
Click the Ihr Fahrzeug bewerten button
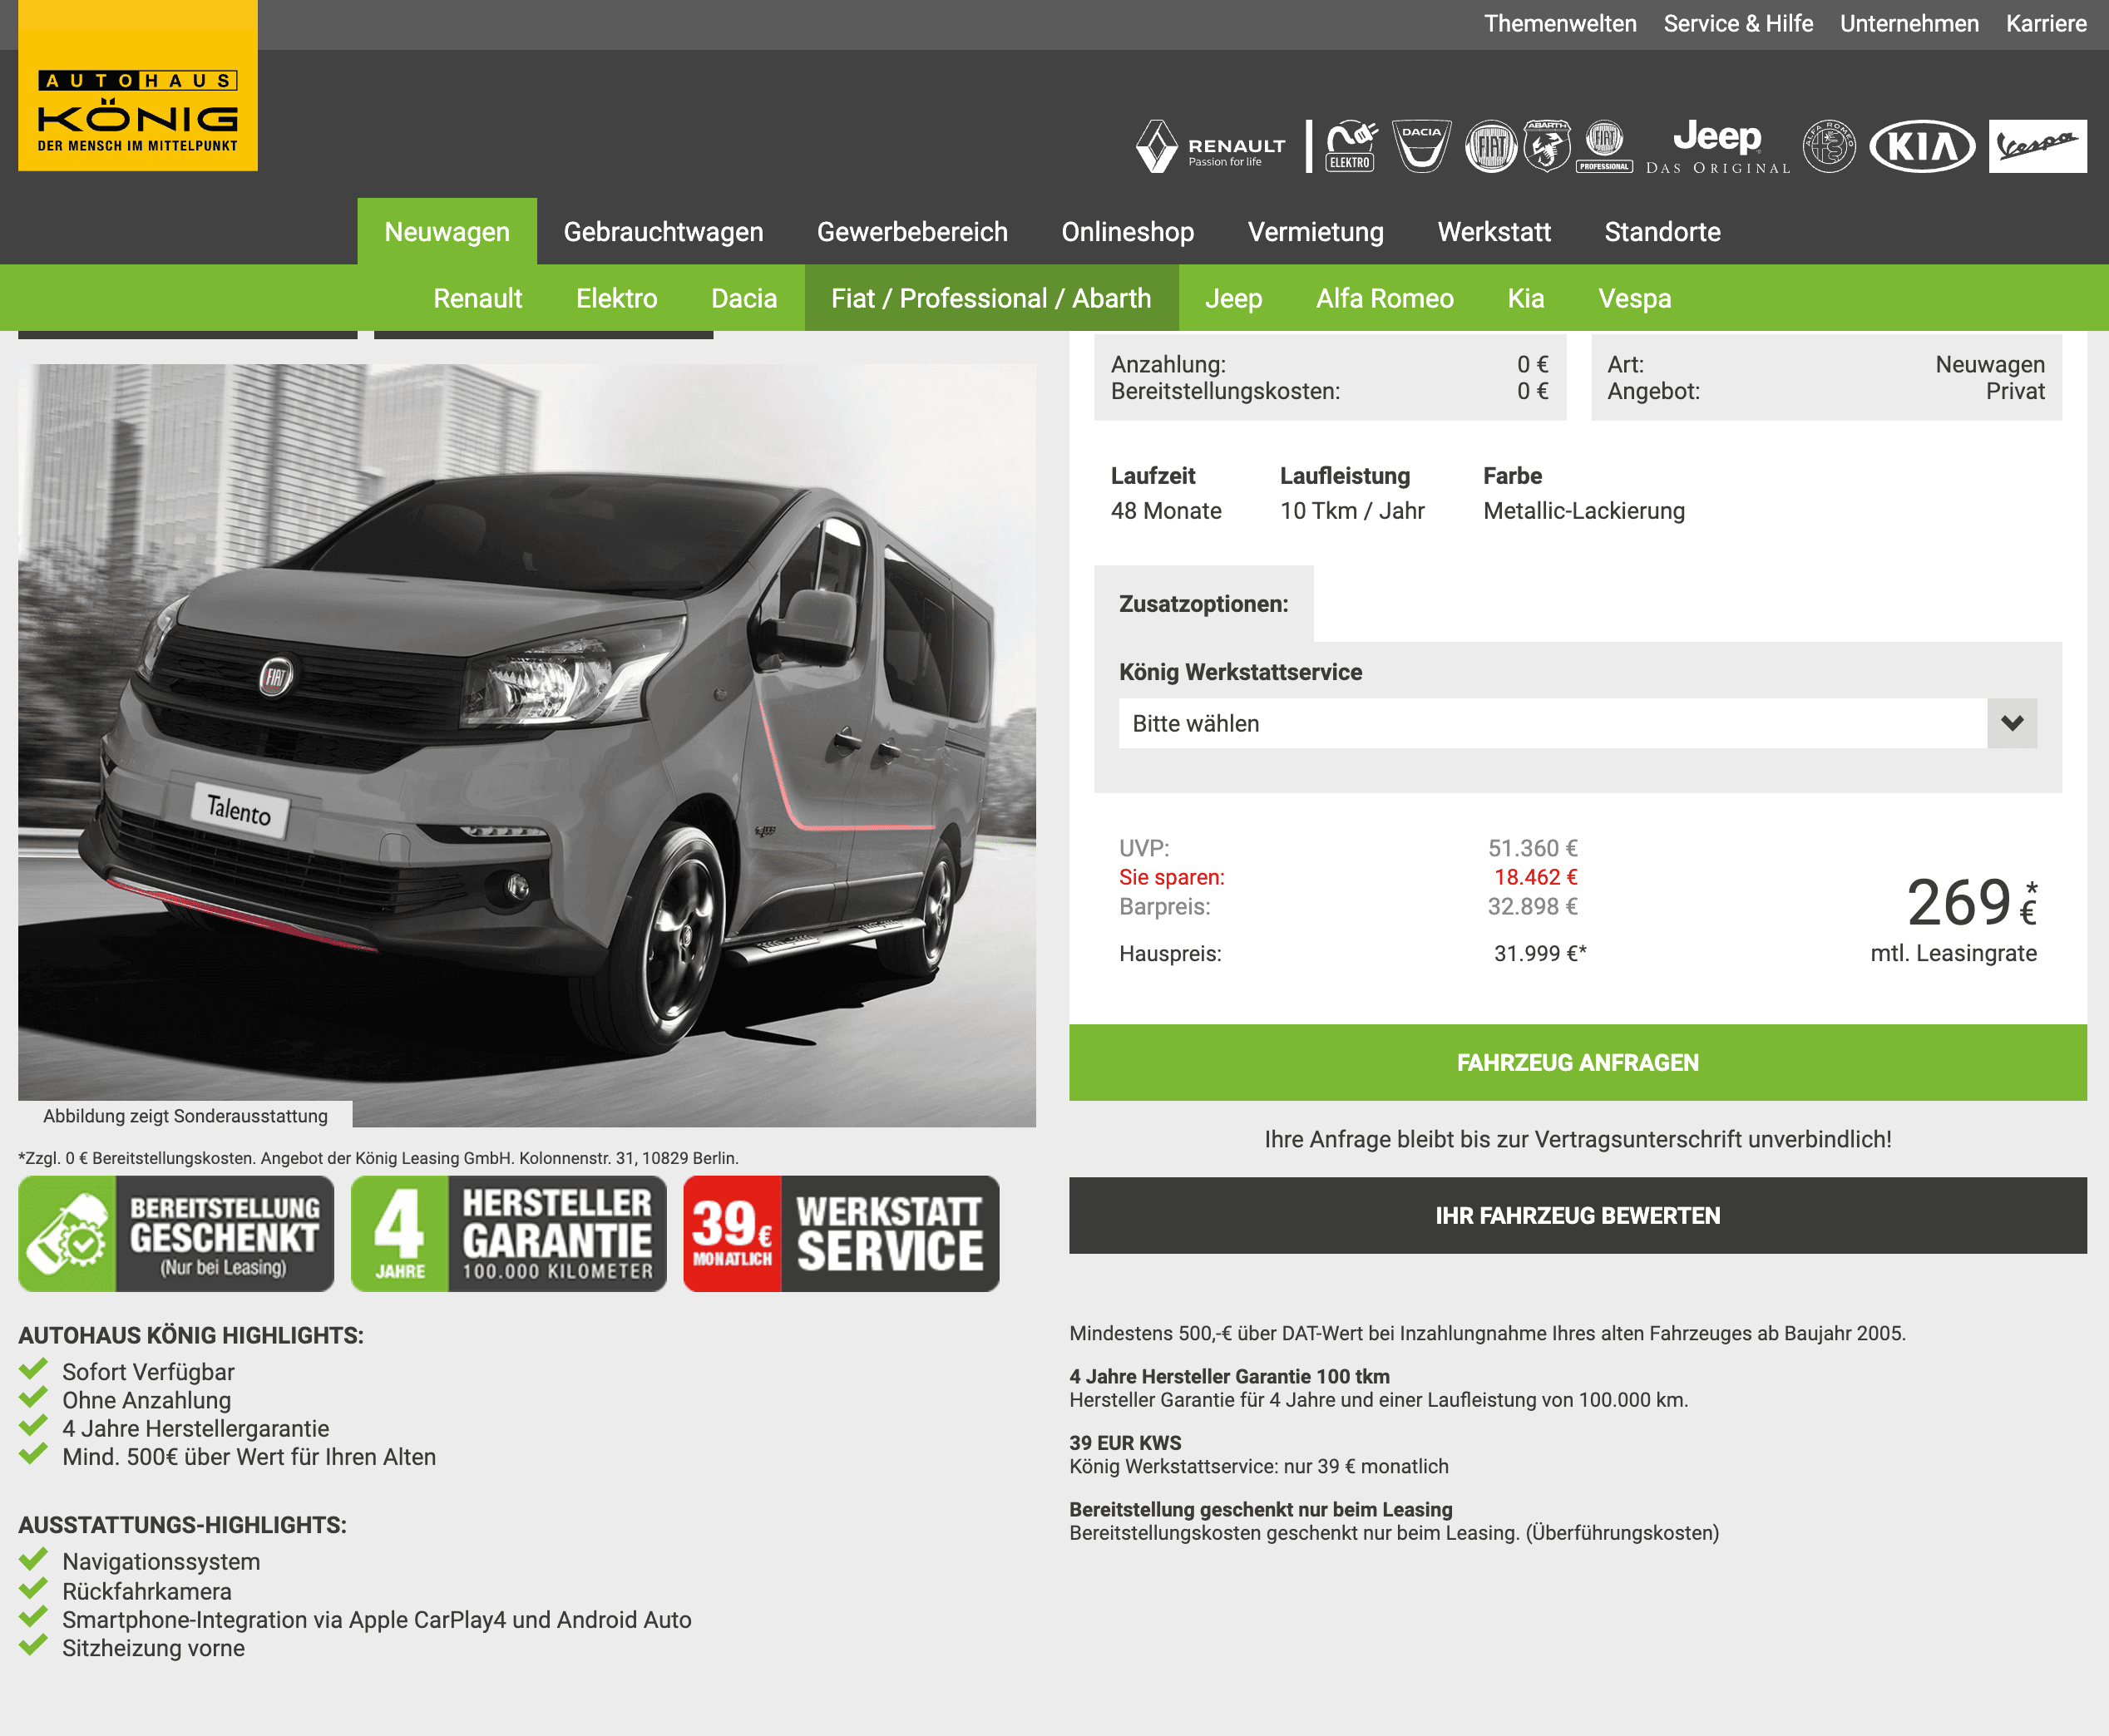coord(1577,1216)
